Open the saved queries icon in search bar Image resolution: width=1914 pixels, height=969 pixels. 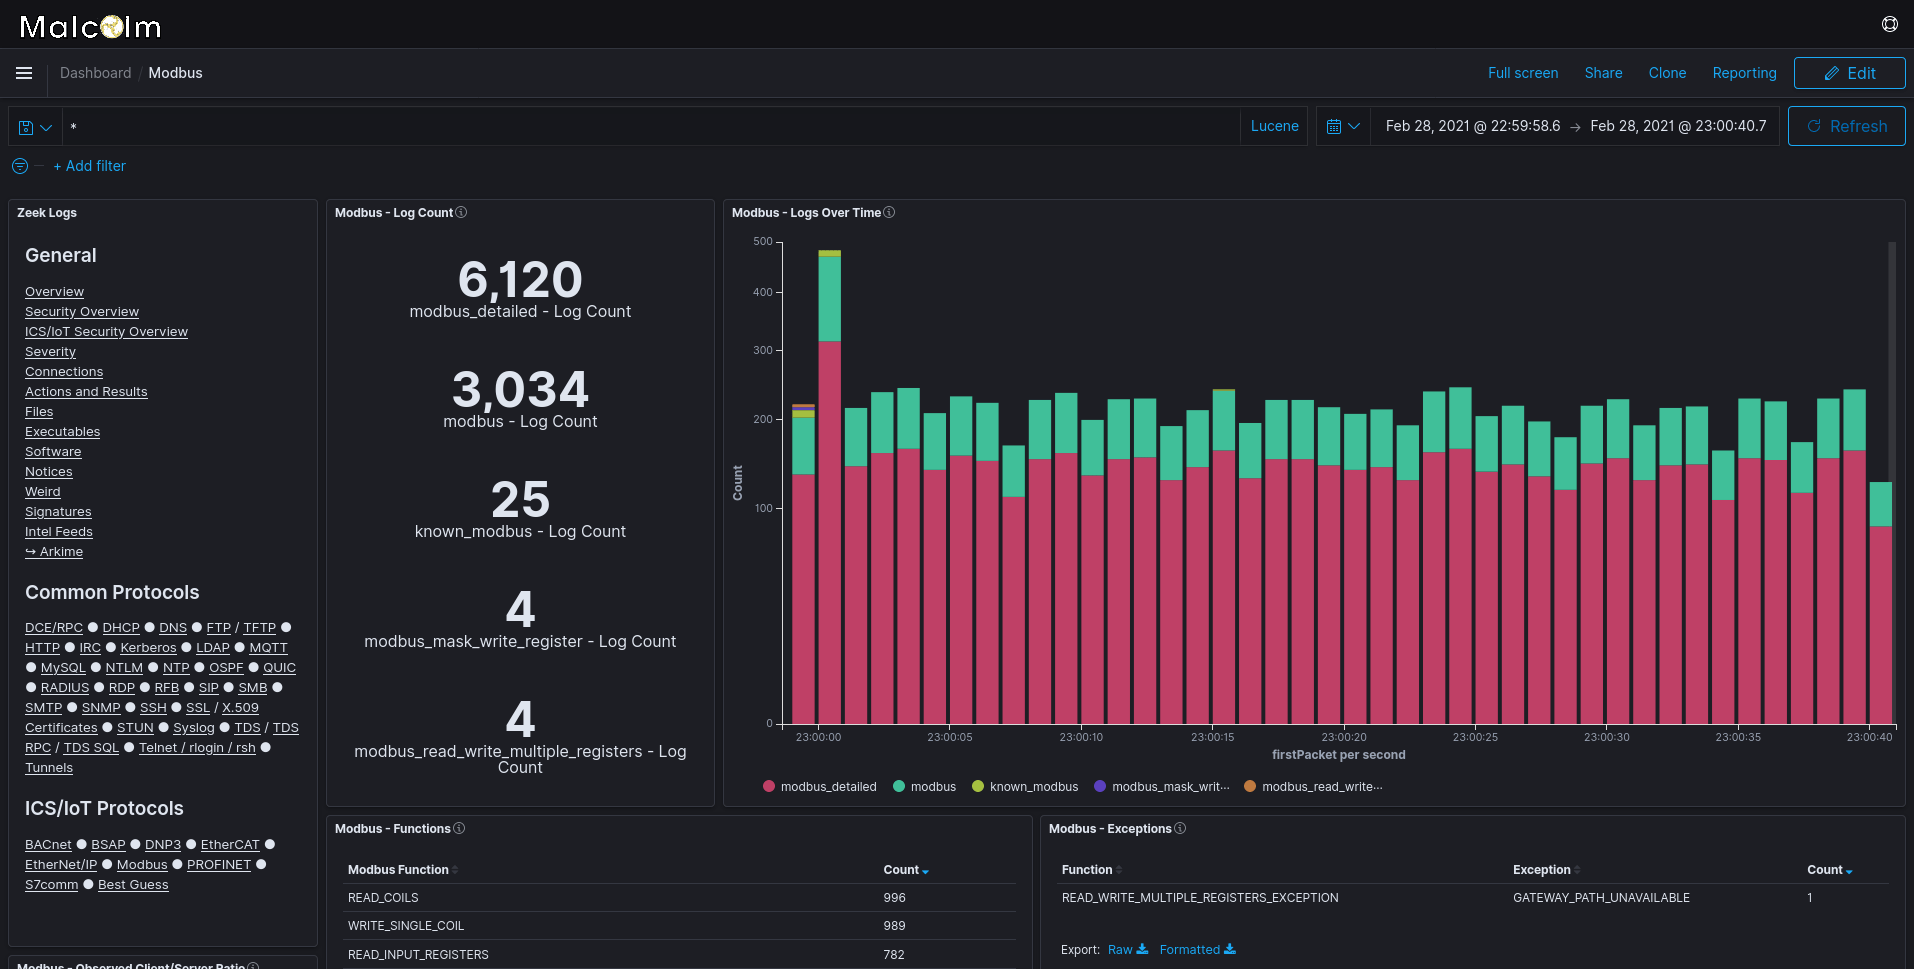[27, 126]
